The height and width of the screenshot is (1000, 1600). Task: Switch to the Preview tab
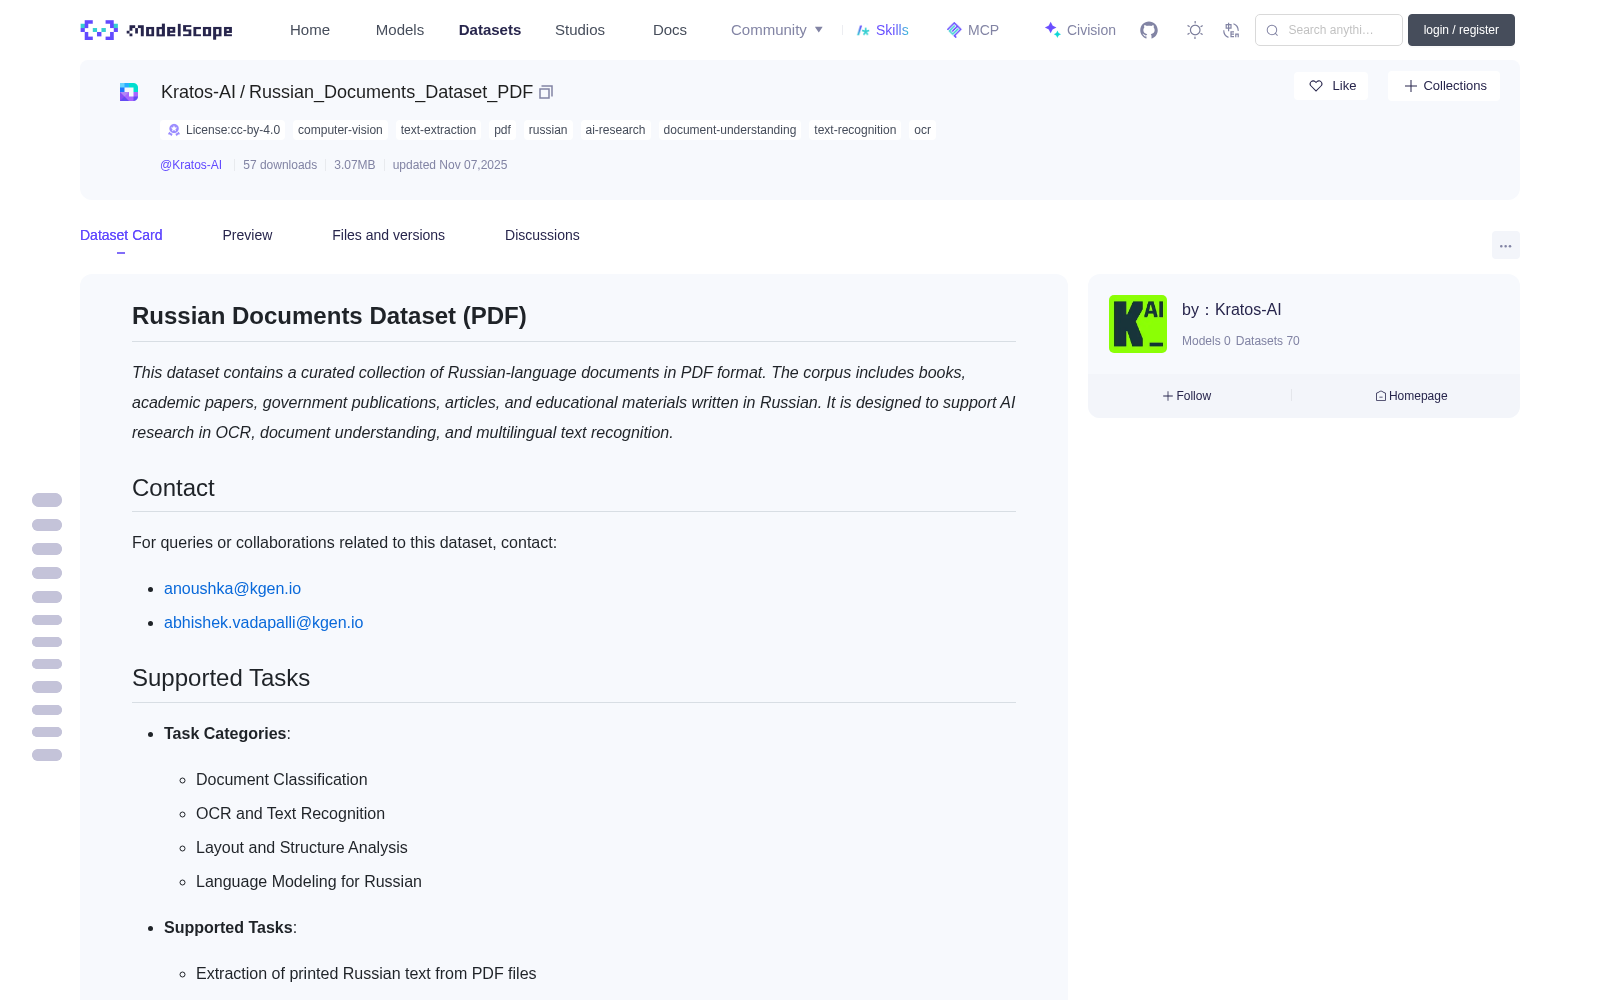point(247,235)
